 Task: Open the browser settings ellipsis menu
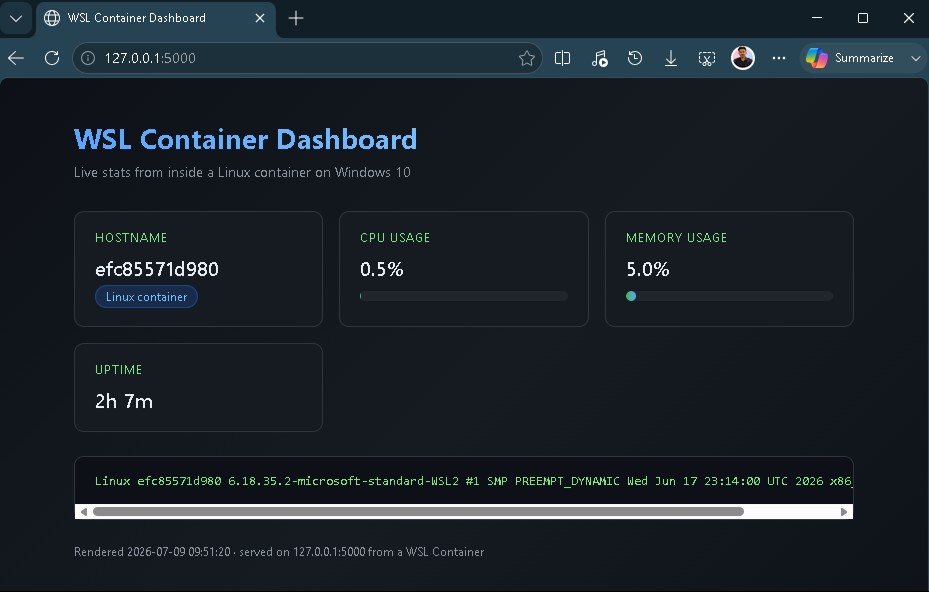[x=779, y=58]
